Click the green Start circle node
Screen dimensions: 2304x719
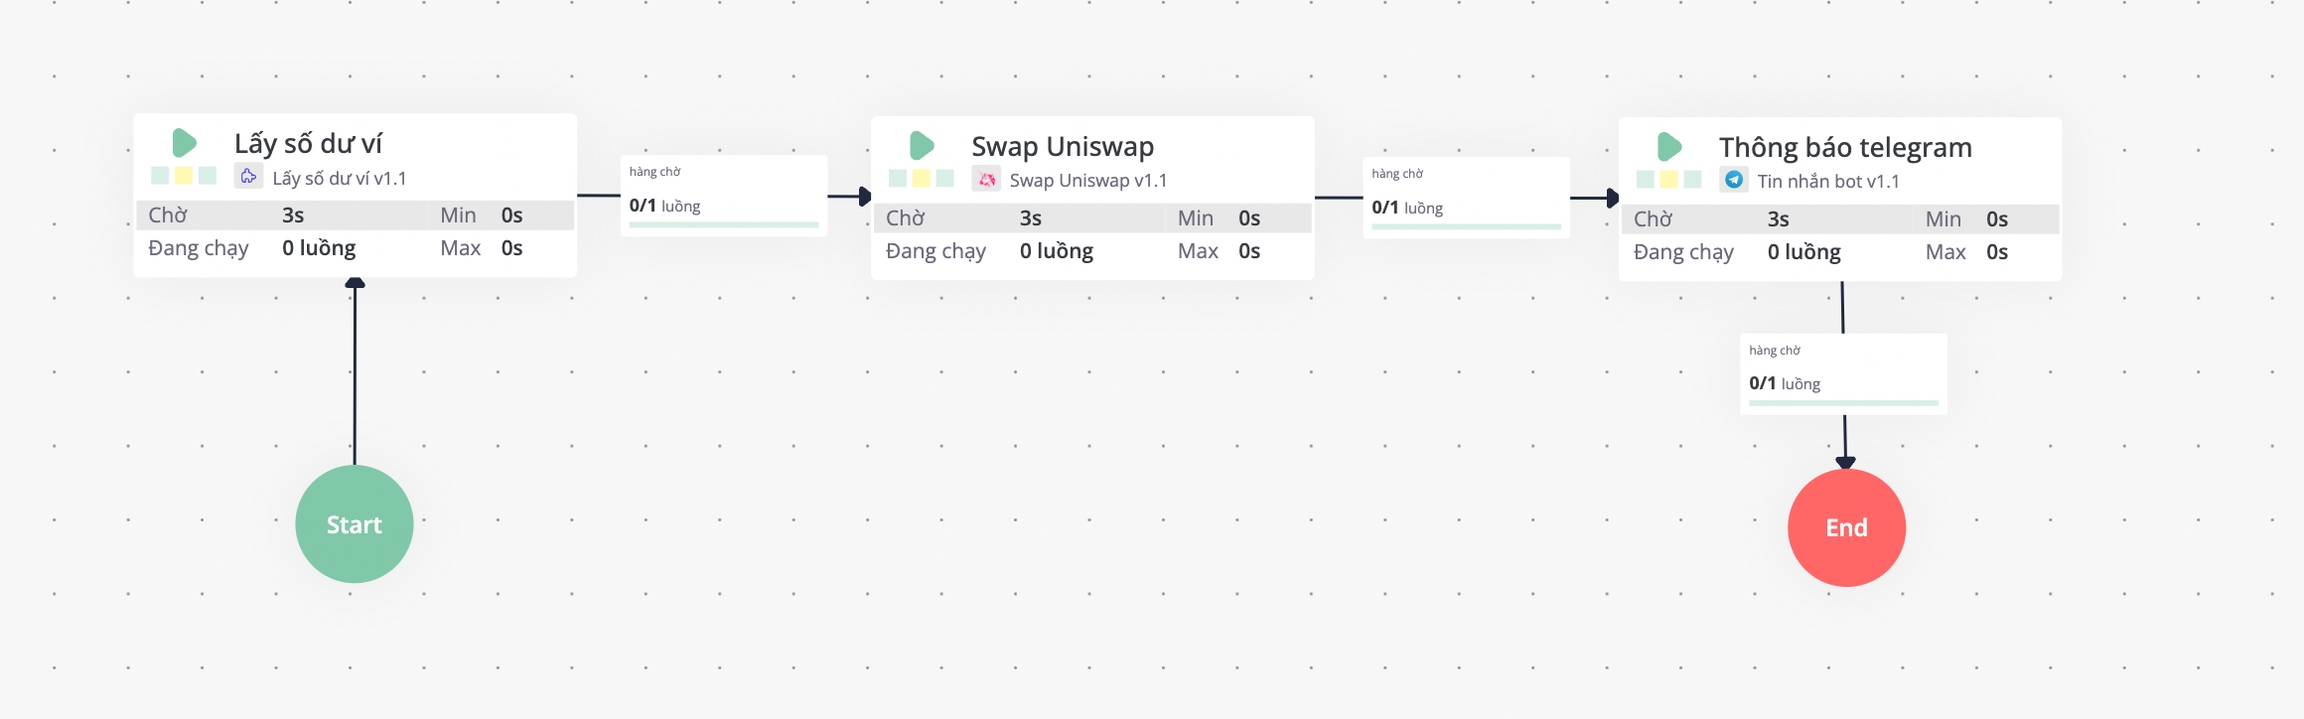pos(354,524)
